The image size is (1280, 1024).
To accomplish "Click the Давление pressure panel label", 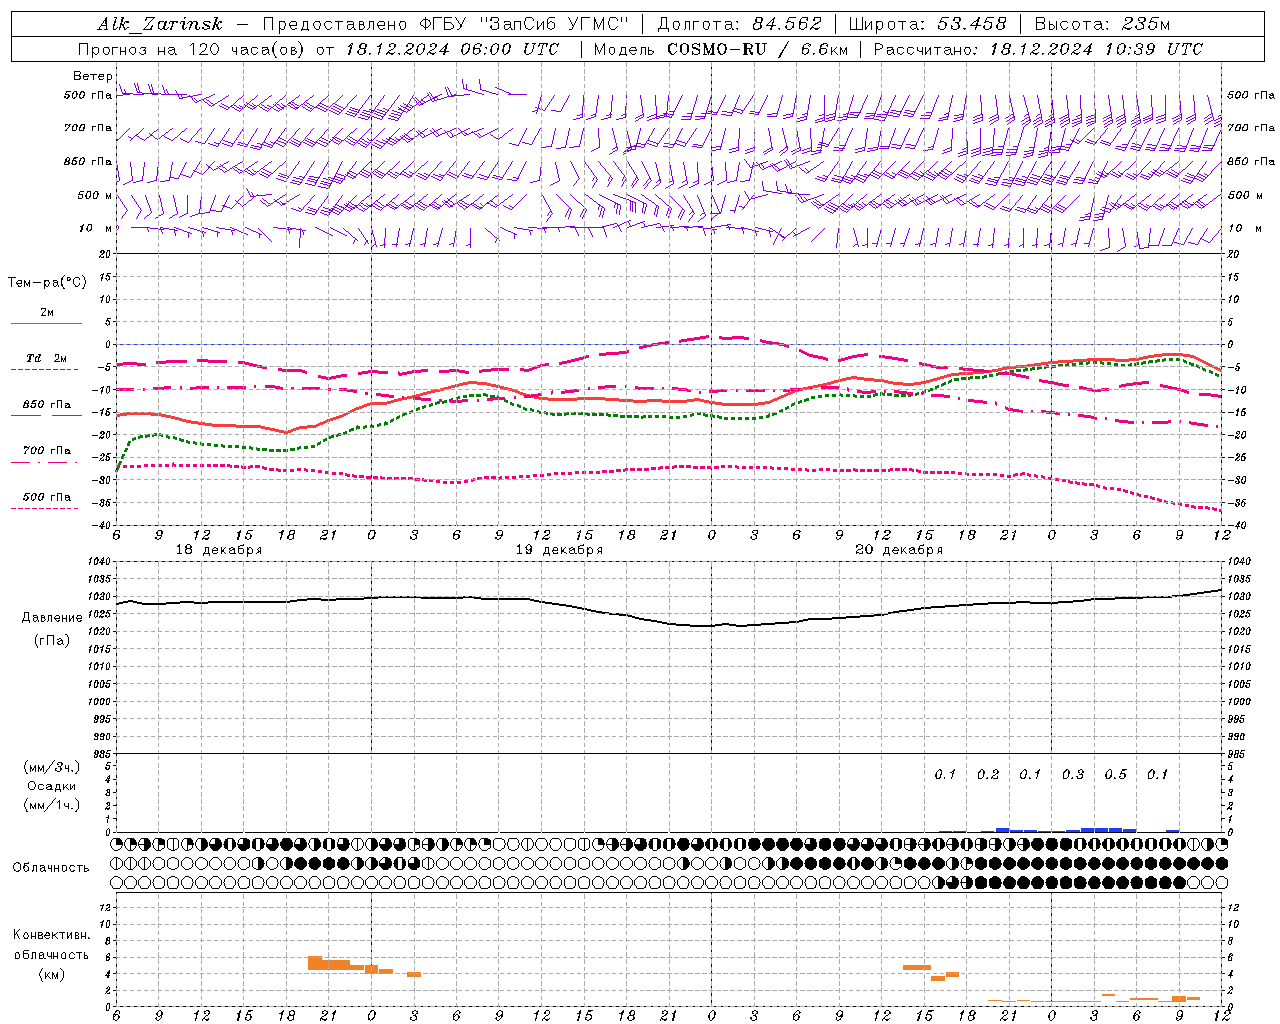I will tap(52, 618).
